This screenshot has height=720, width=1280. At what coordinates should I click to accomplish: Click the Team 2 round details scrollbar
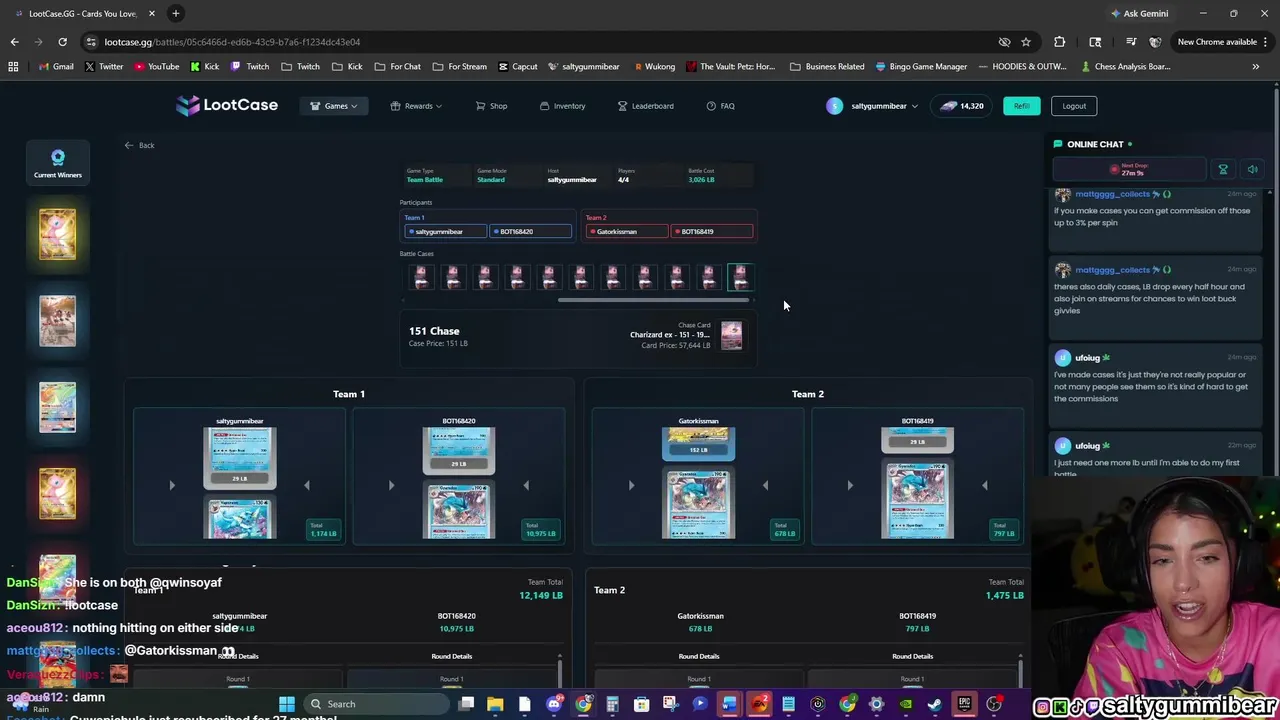1020,671
